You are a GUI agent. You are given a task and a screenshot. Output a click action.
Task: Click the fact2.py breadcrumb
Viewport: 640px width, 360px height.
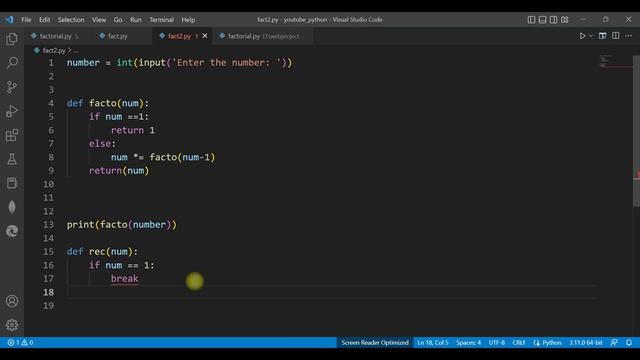pos(53,51)
